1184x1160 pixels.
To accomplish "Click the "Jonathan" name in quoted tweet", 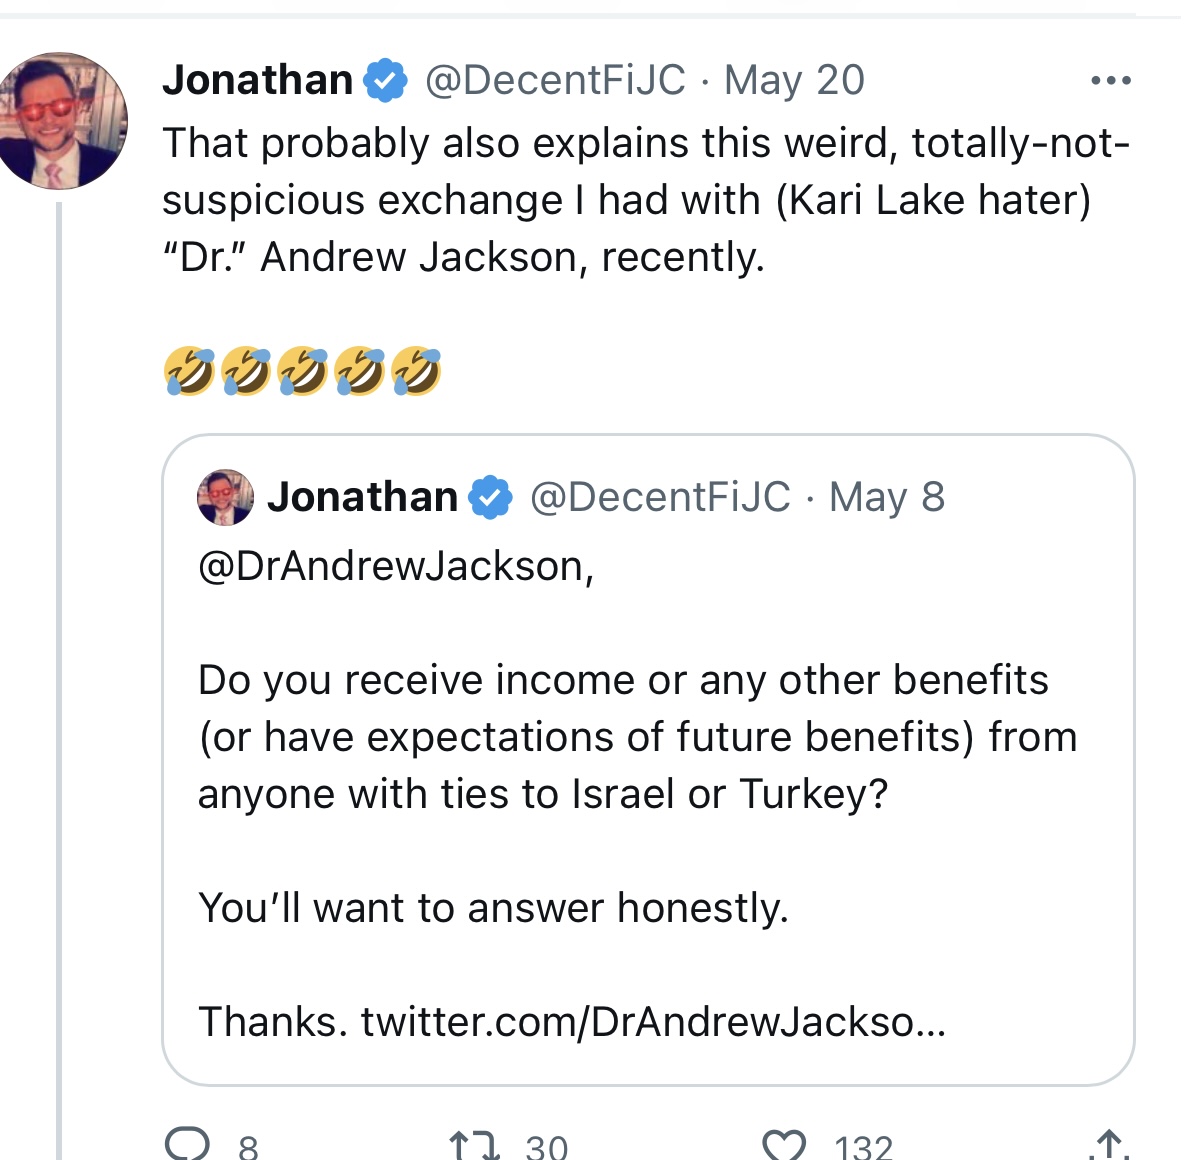I will pyautogui.click(x=362, y=498).
